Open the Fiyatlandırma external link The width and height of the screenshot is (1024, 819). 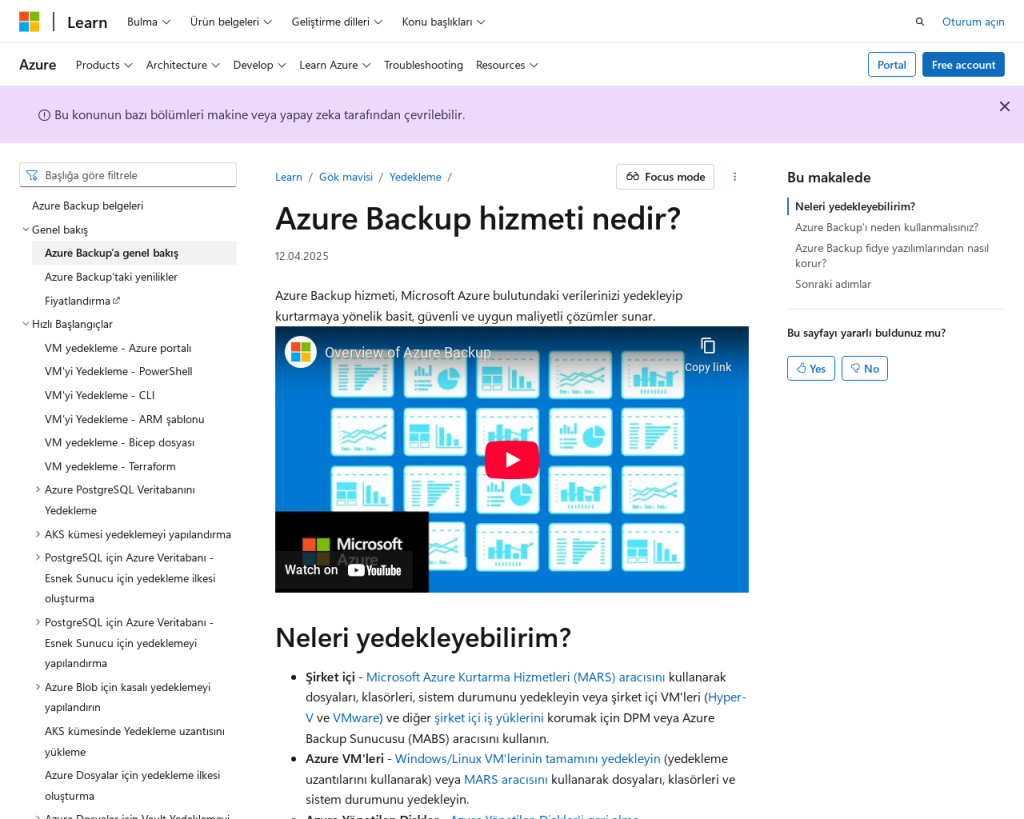tap(82, 301)
